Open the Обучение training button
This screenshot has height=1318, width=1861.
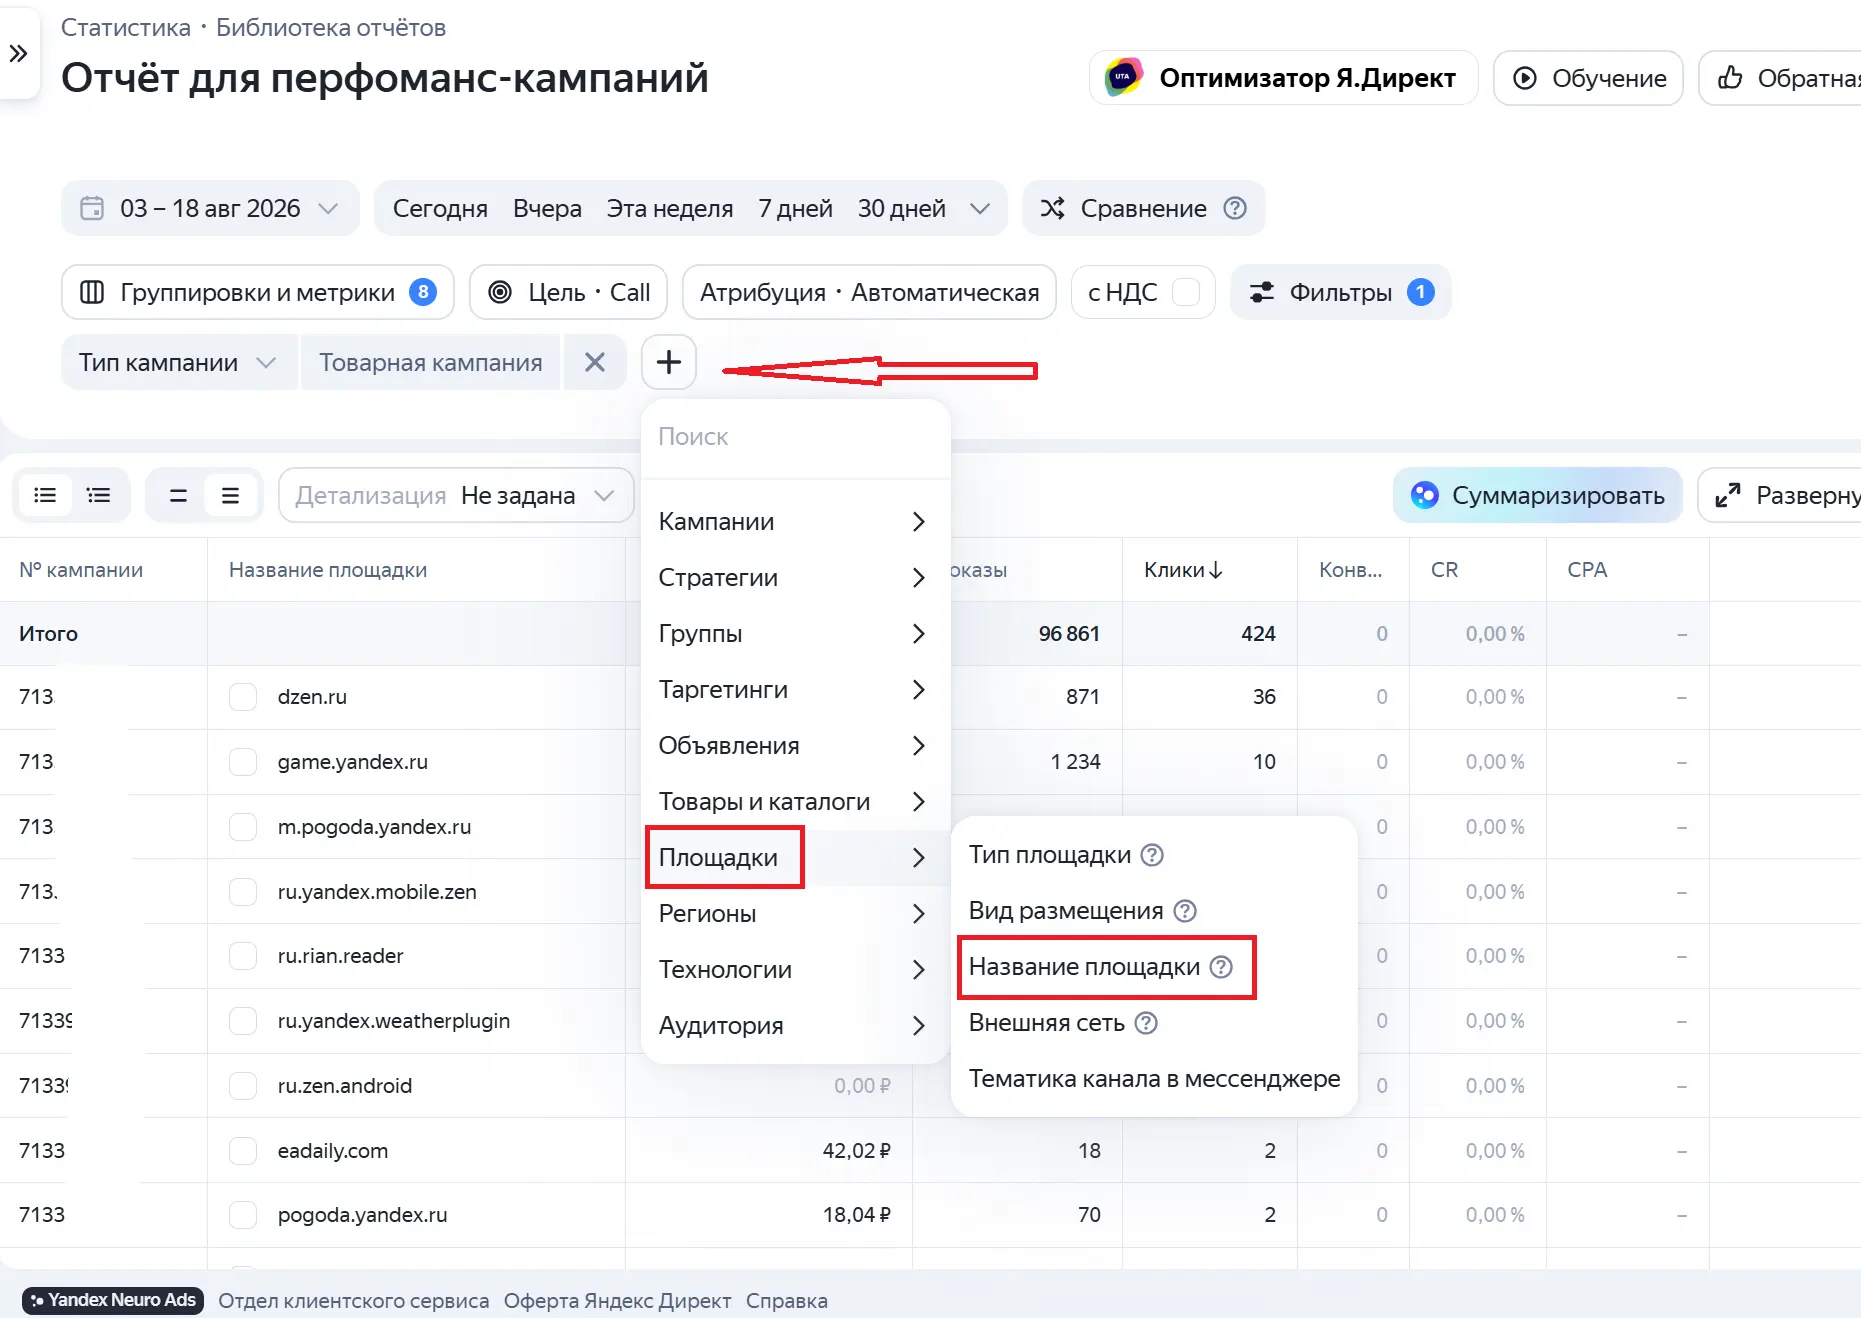[1588, 78]
